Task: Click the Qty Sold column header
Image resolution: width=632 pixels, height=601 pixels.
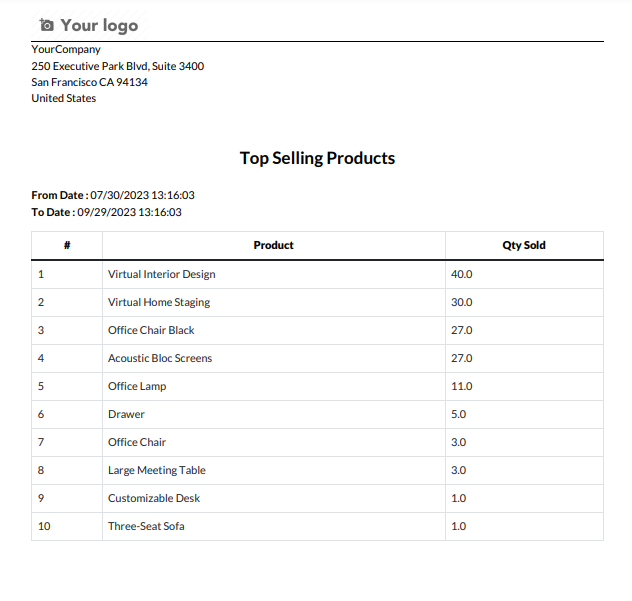Action: click(x=523, y=245)
